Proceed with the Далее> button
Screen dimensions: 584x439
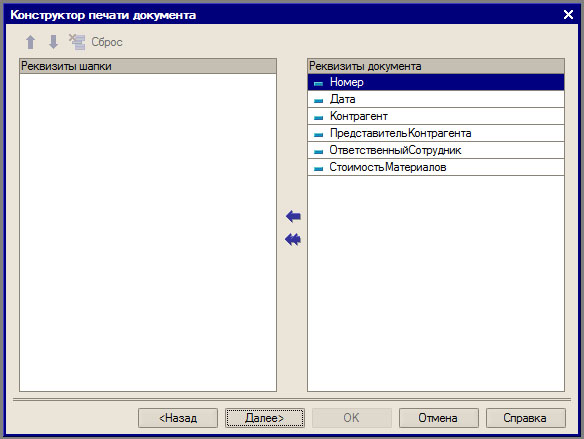(265, 418)
